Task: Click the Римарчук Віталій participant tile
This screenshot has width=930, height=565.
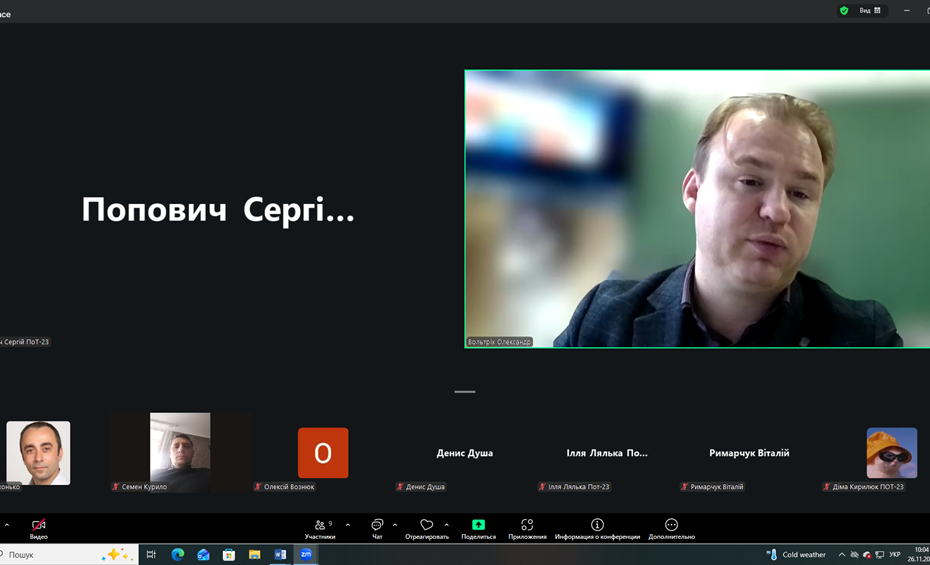Action: coord(749,454)
